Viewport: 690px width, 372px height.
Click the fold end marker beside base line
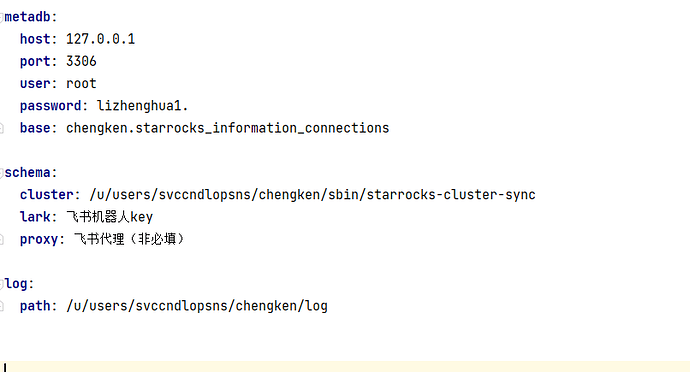click(1, 128)
